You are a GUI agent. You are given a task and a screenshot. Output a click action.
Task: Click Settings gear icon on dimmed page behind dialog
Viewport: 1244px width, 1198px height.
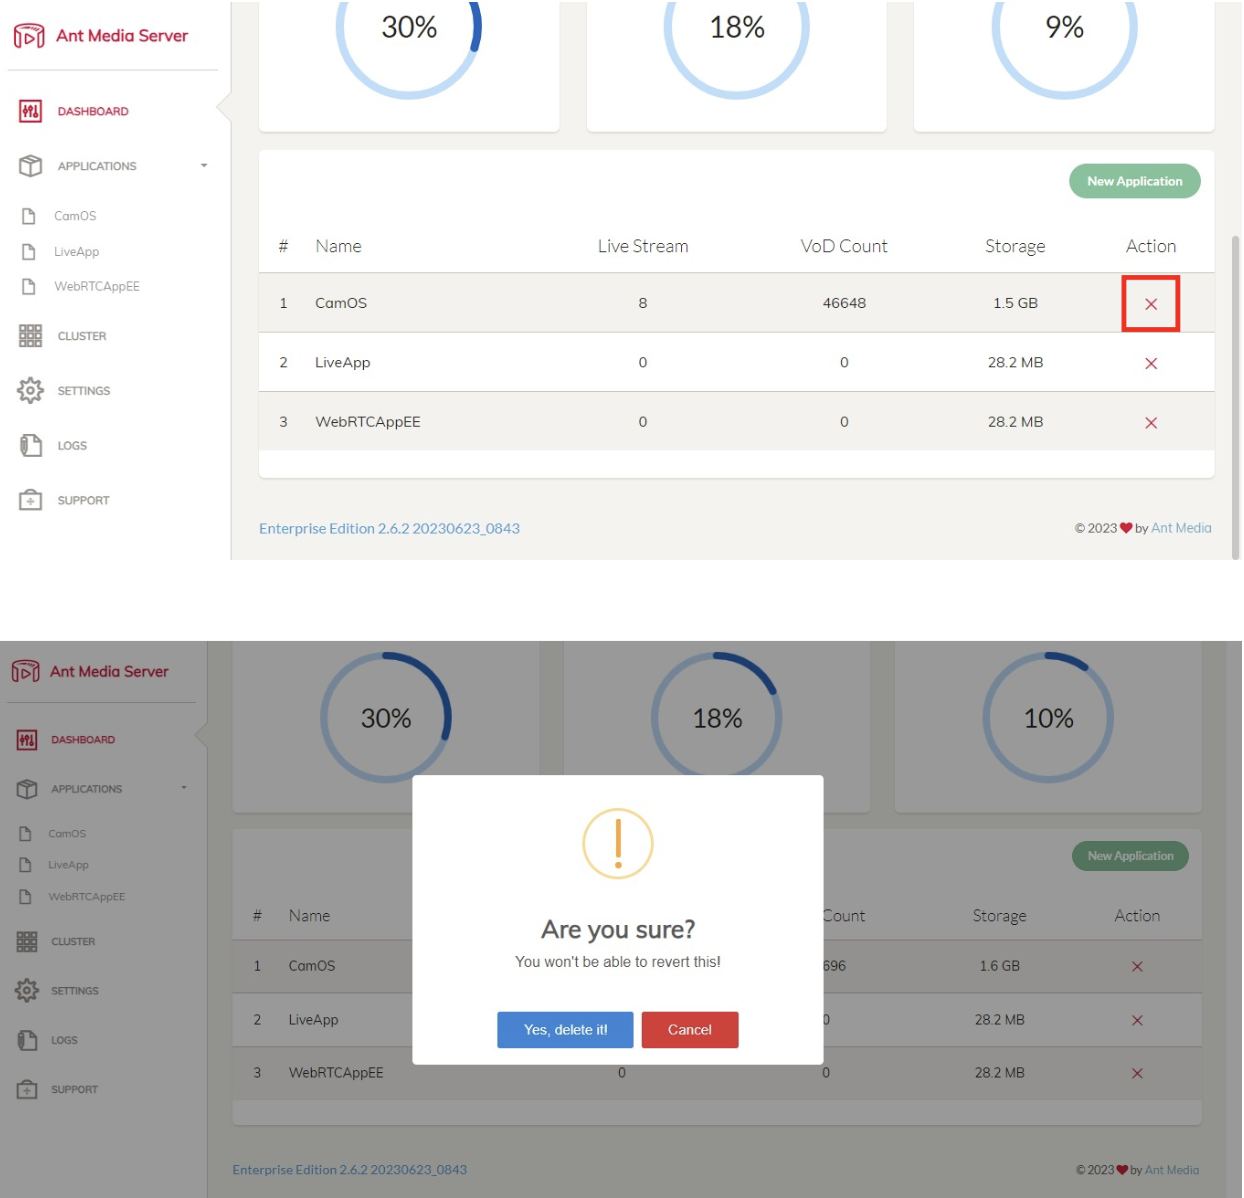click(27, 991)
